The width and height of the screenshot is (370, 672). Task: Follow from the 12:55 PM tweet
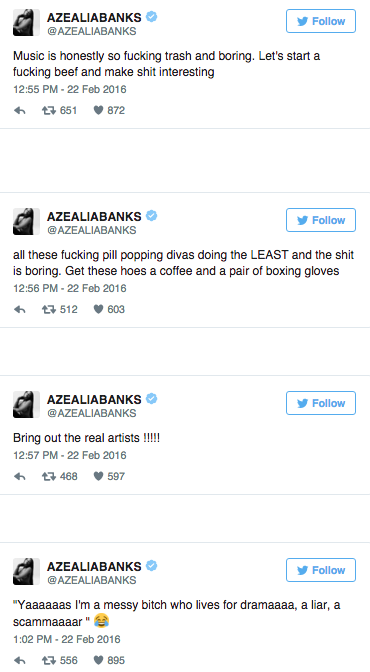(x=321, y=21)
